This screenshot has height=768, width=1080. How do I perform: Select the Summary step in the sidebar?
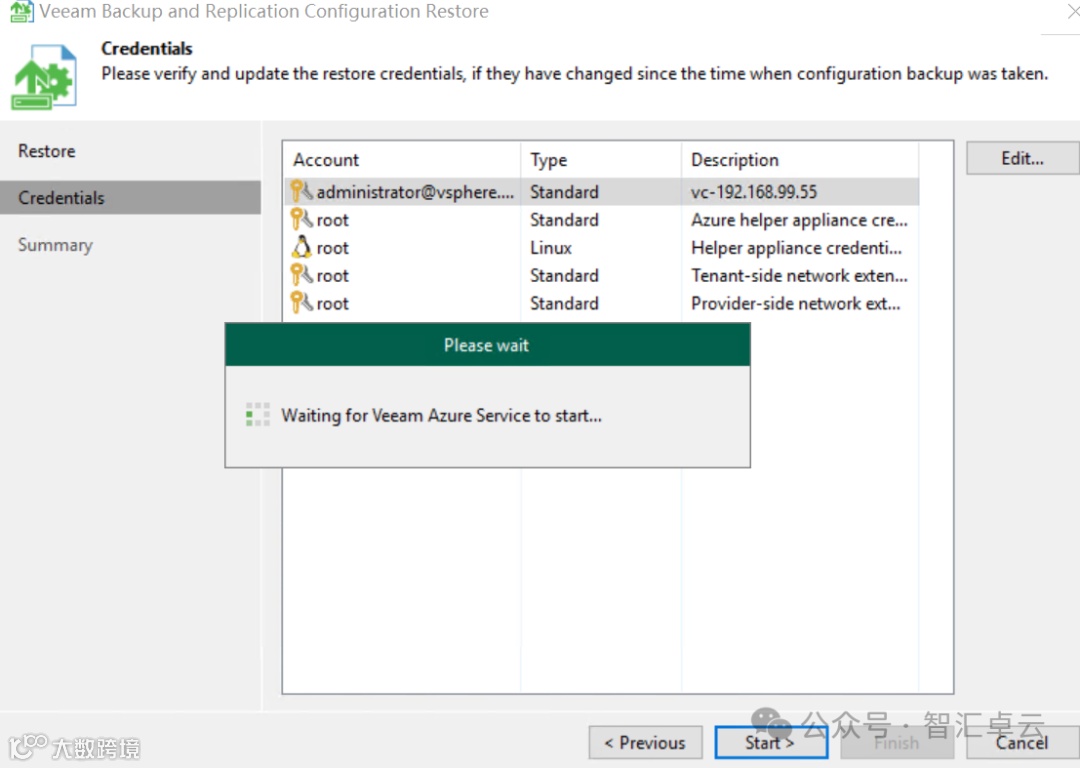[55, 245]
